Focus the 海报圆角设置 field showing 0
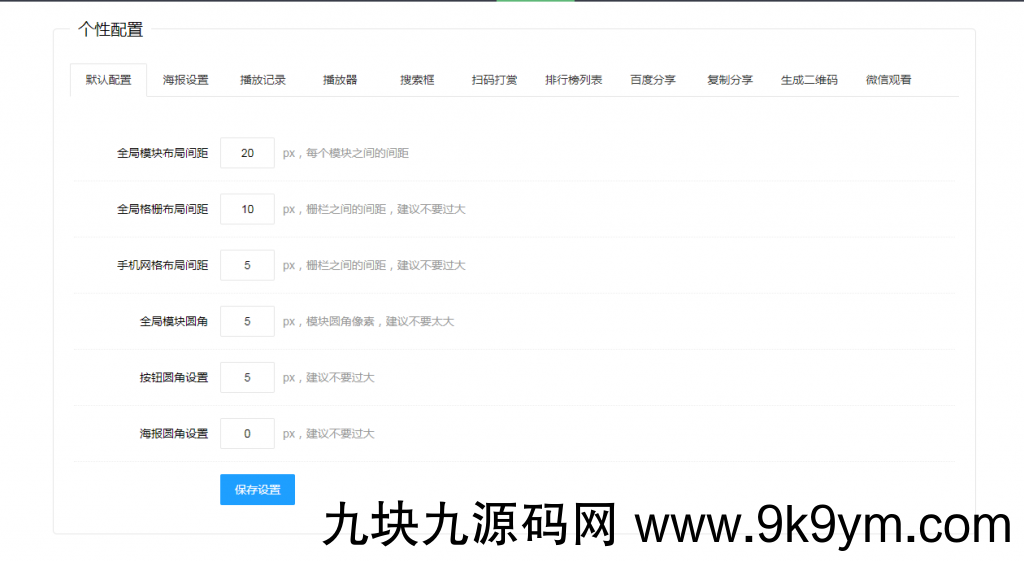This screenshot has height=562, width=1024. click(x=247, y=433)
